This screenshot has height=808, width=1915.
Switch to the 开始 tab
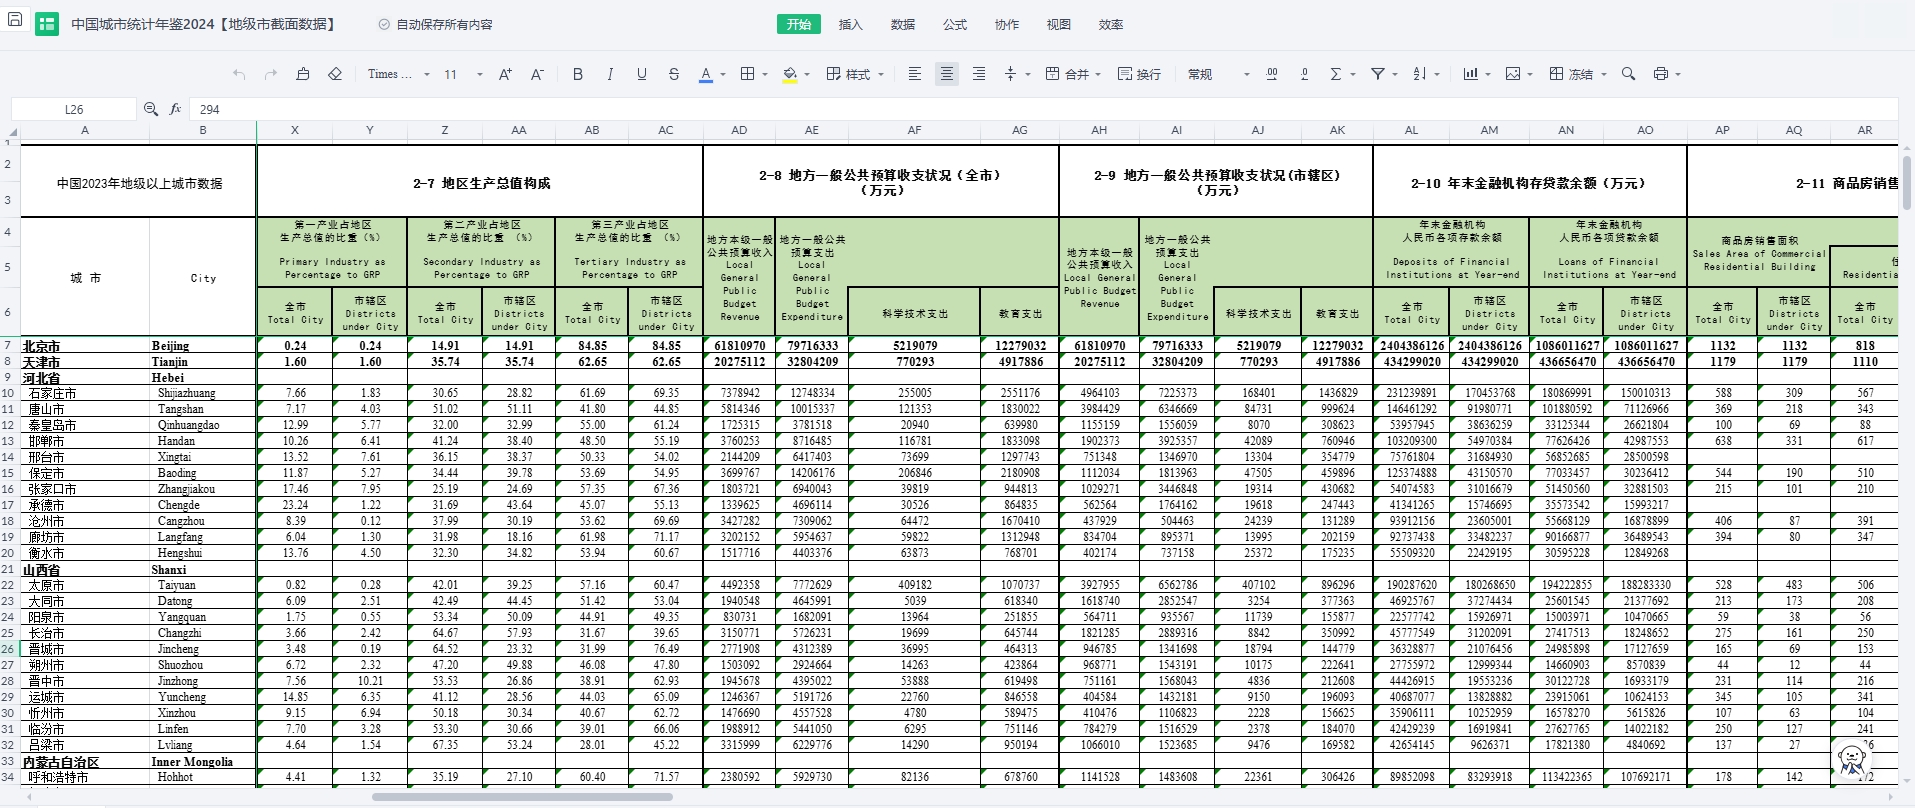(x=799, y=24)
